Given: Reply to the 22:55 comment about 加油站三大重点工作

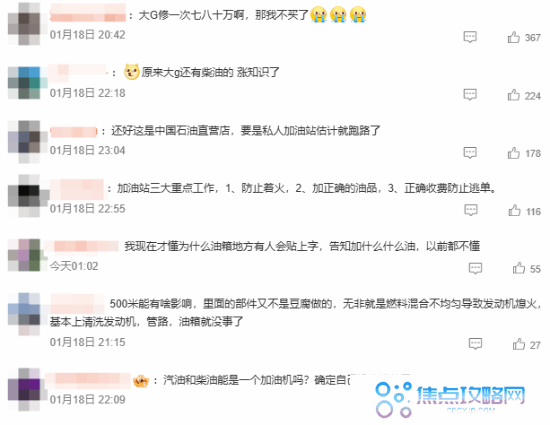Looking at the screenshot, I should pos(471,210).
